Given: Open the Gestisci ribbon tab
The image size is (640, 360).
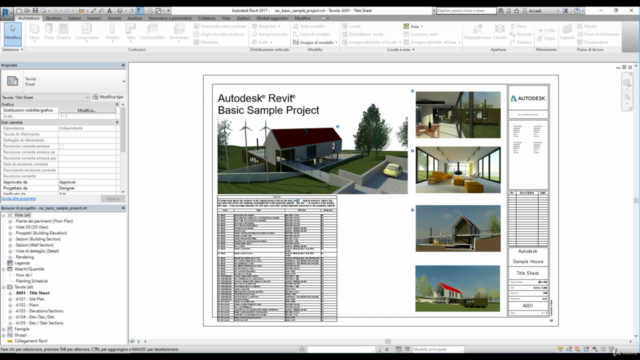Looking at the screenshot, I should pyautogui.click(x=243, y=18).
